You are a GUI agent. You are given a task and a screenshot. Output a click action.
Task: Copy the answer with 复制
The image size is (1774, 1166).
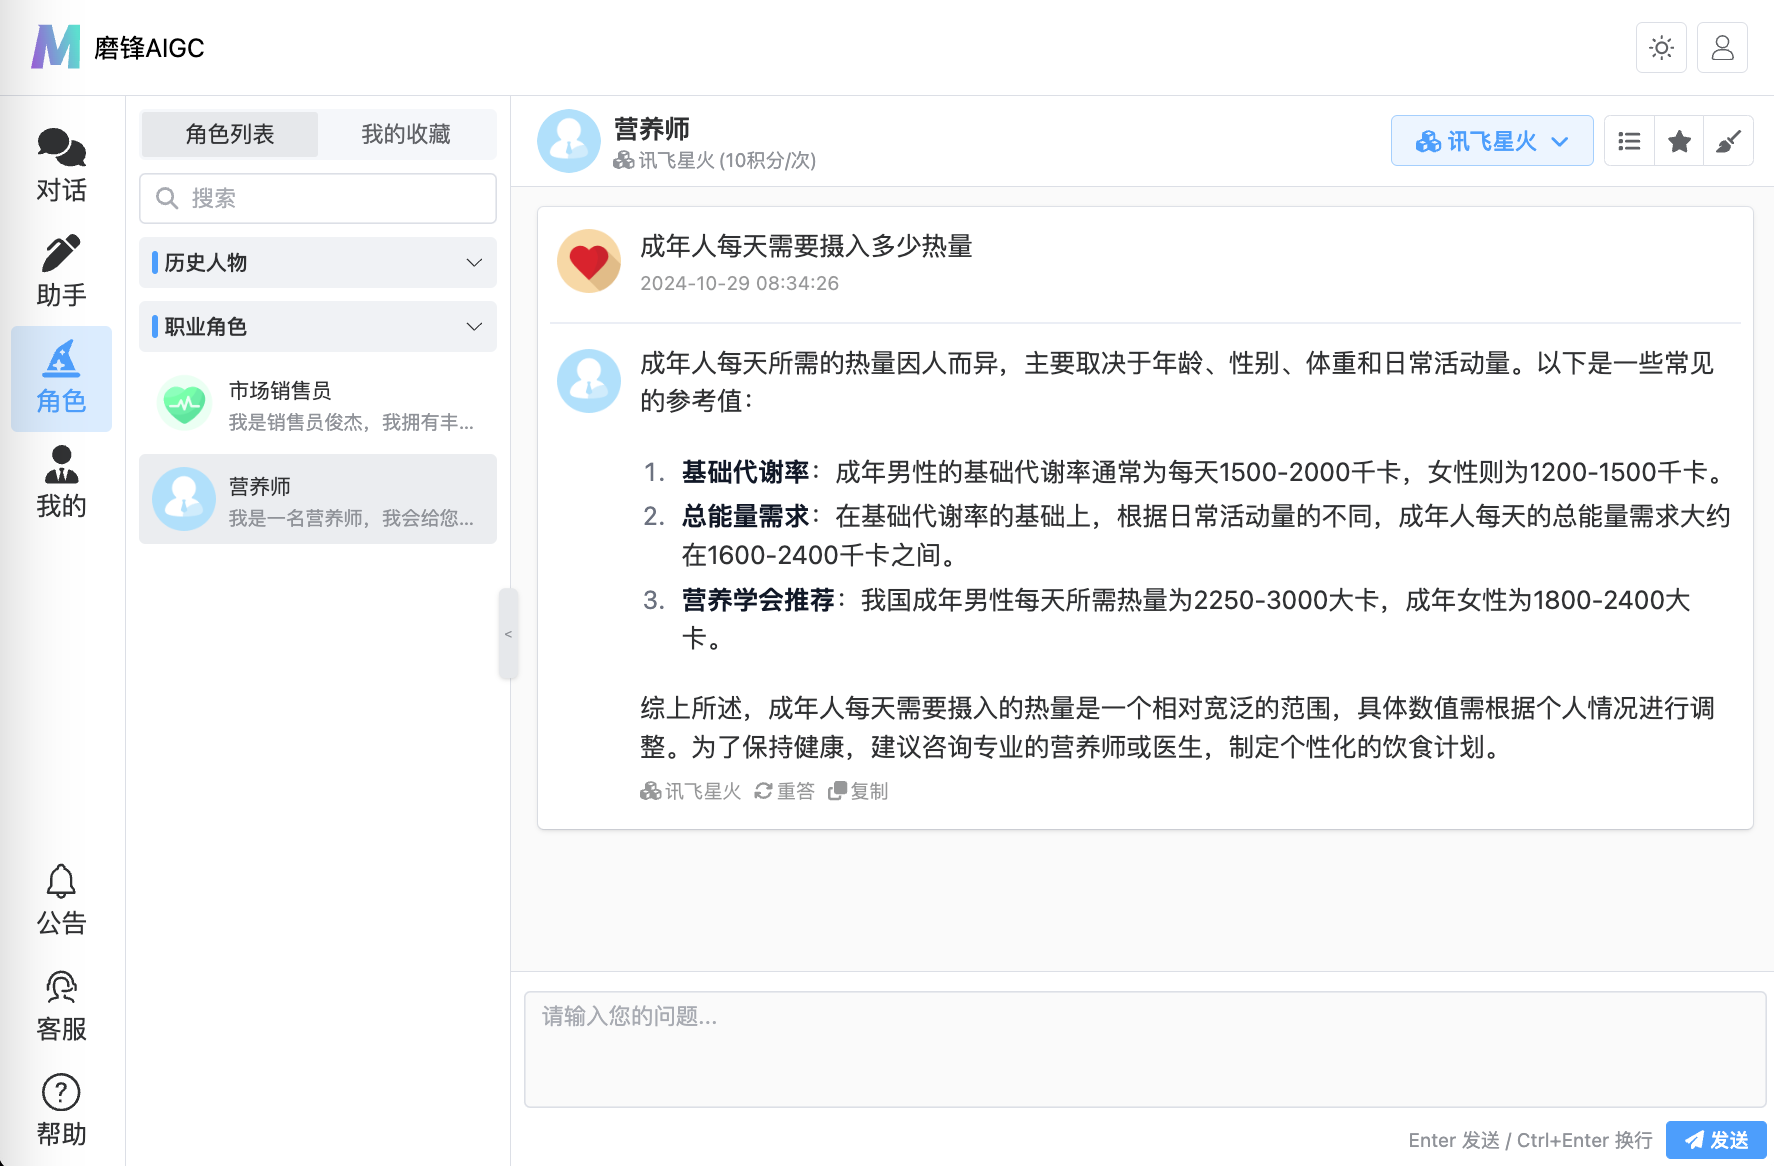858,791
